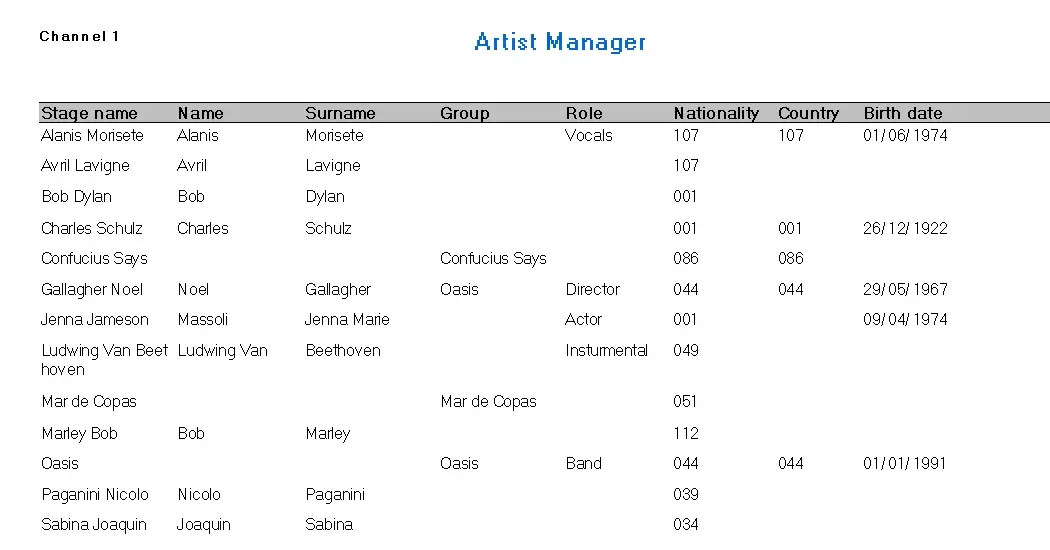The image size is (1050, 550).
Task: Click the Avril Lavigne stage name entry
Action: [x=85, y=166]
